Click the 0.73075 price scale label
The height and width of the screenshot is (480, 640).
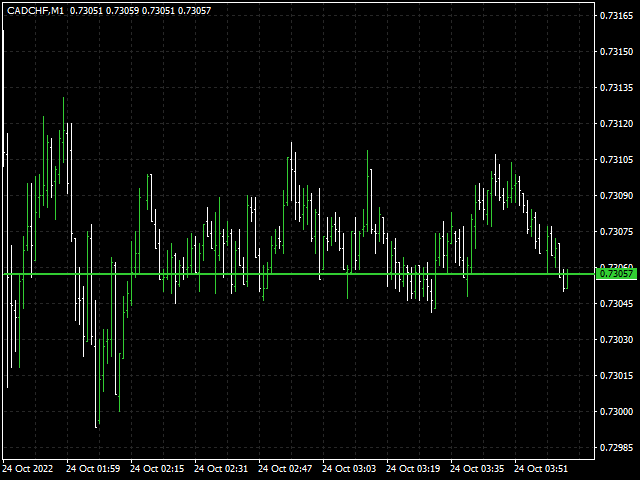pyautogui.click(x=616, y=231)
